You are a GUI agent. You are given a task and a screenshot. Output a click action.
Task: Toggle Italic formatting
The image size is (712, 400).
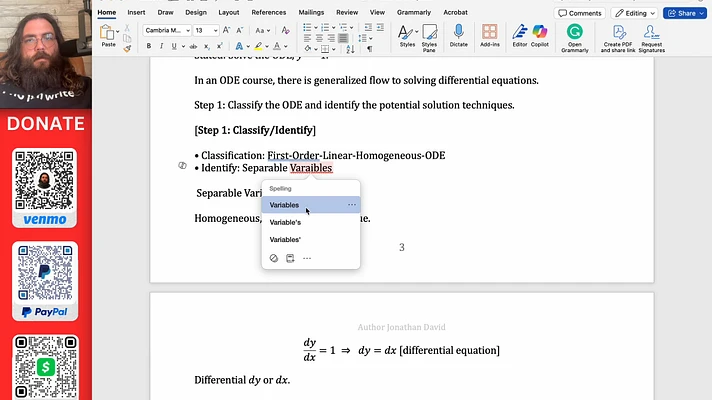[x=161, y=46]
